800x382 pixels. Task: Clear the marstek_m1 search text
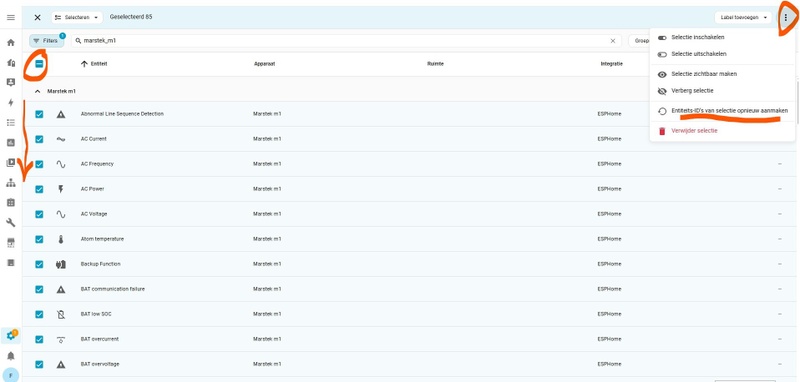tap(613, 41)
